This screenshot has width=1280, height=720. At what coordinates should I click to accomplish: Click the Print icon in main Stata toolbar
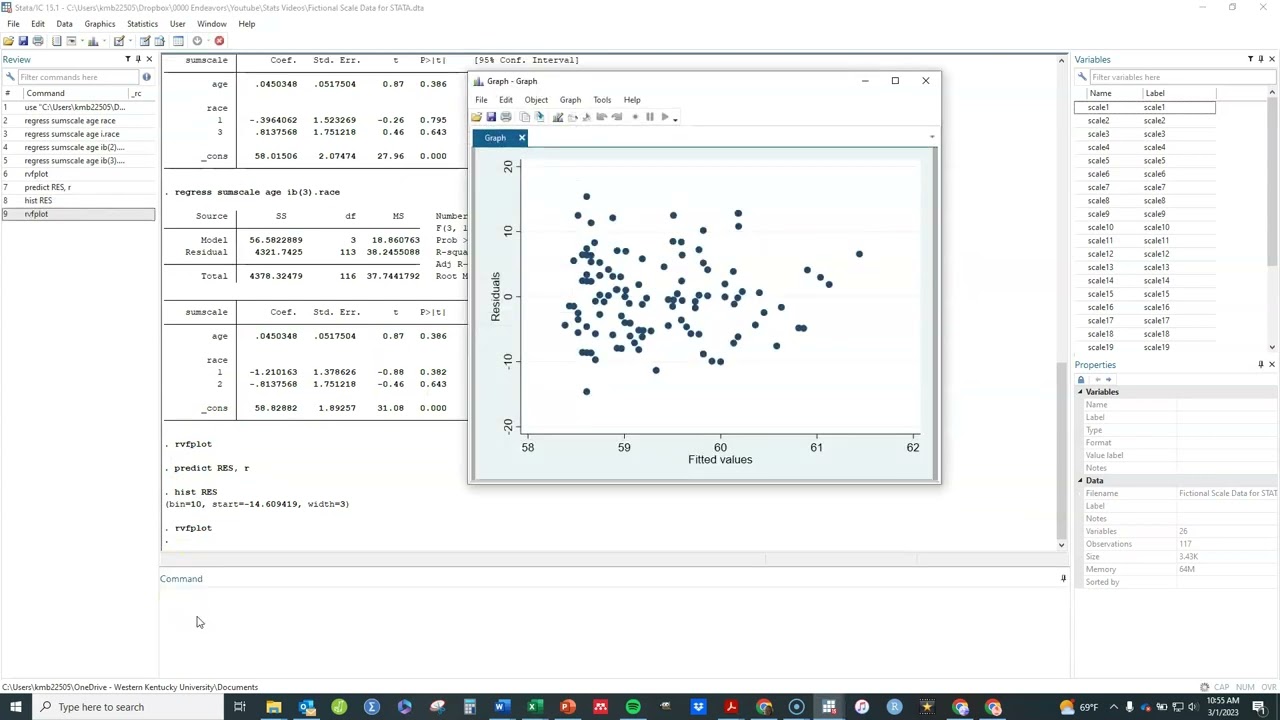[38, 41]
